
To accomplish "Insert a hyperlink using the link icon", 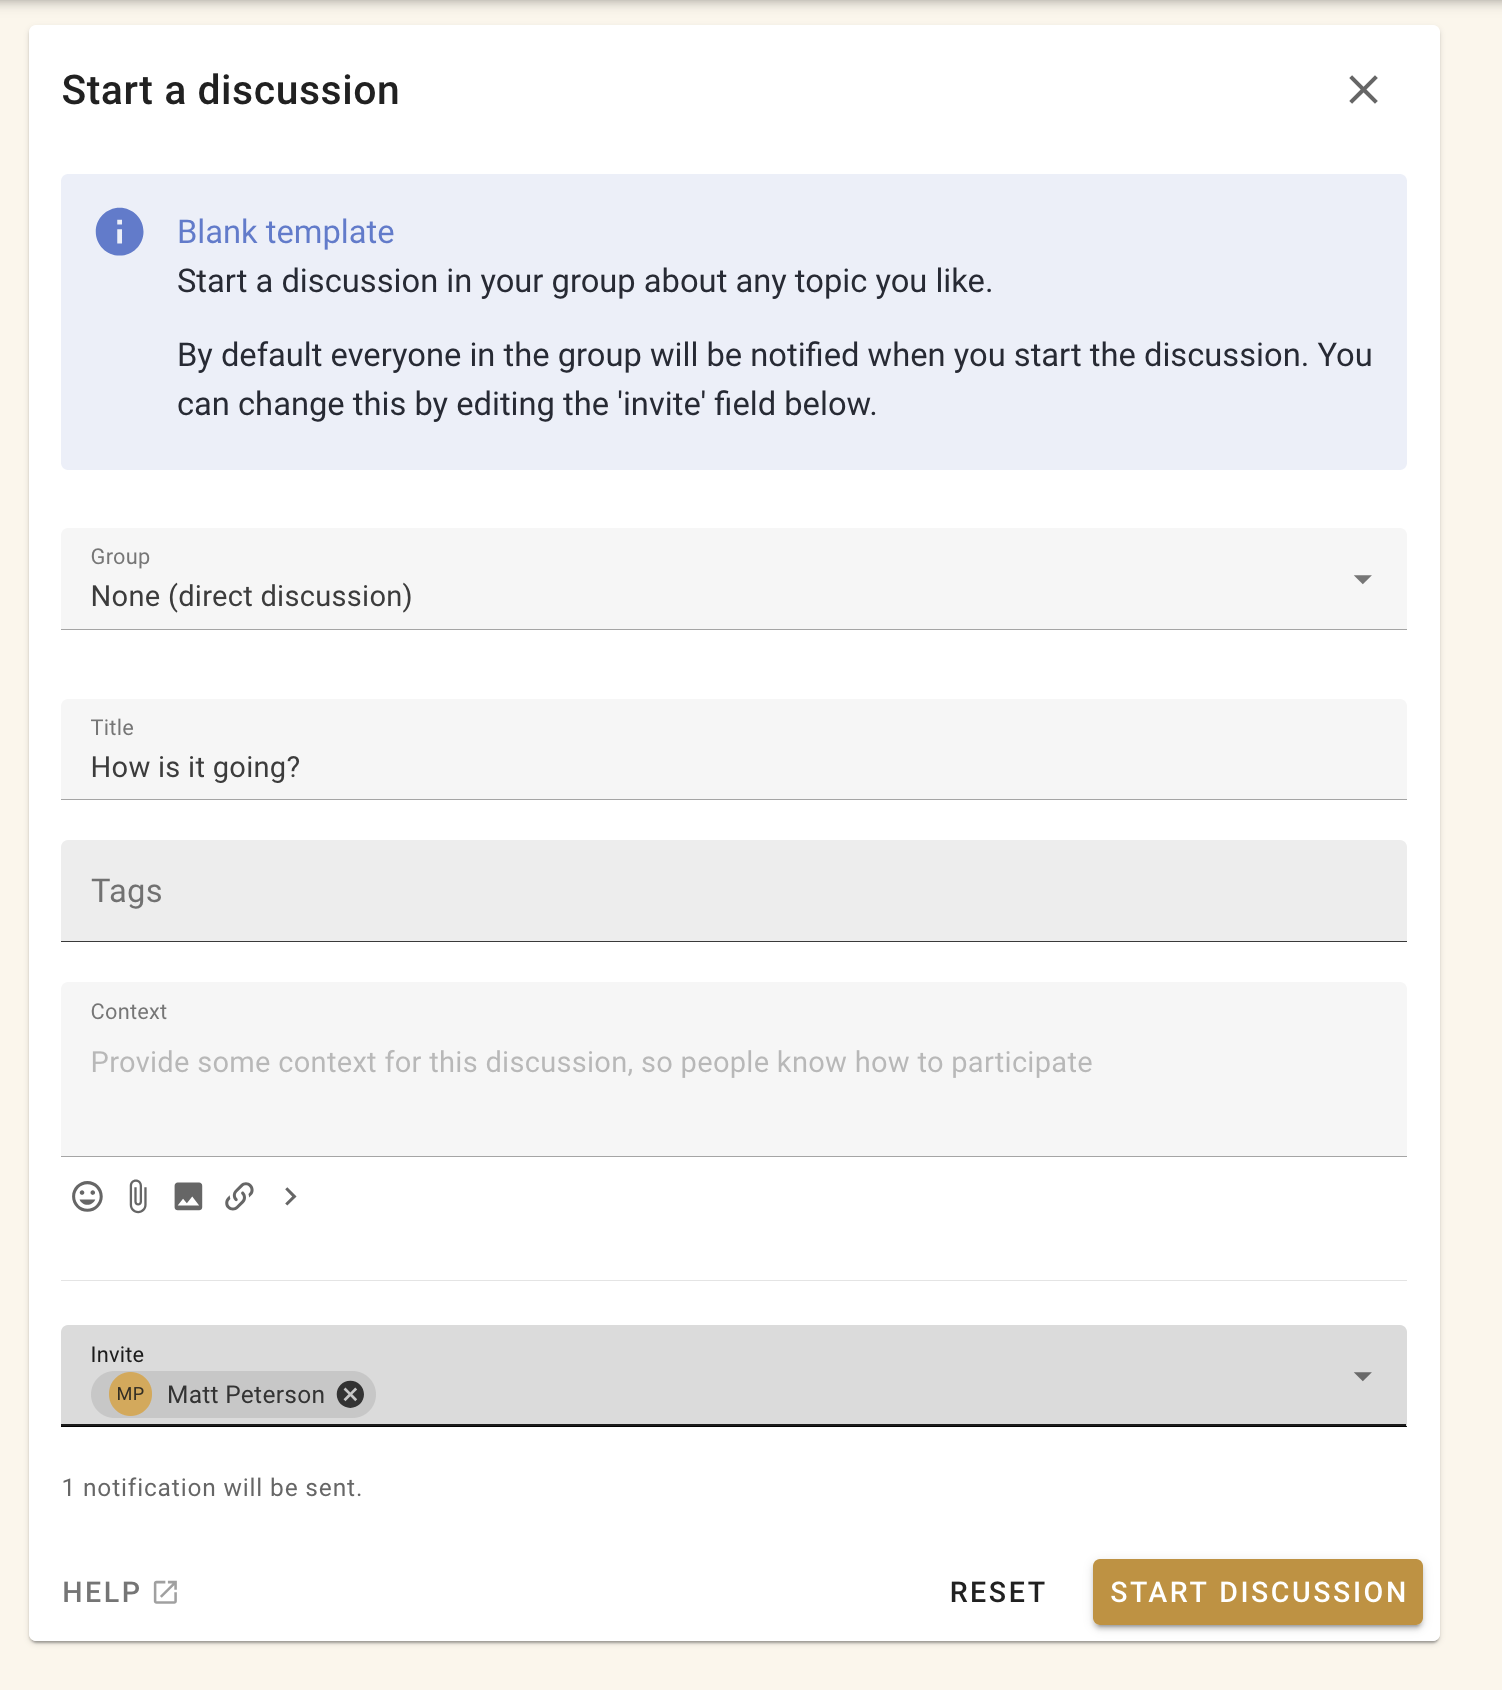I will click(239, 1196).
